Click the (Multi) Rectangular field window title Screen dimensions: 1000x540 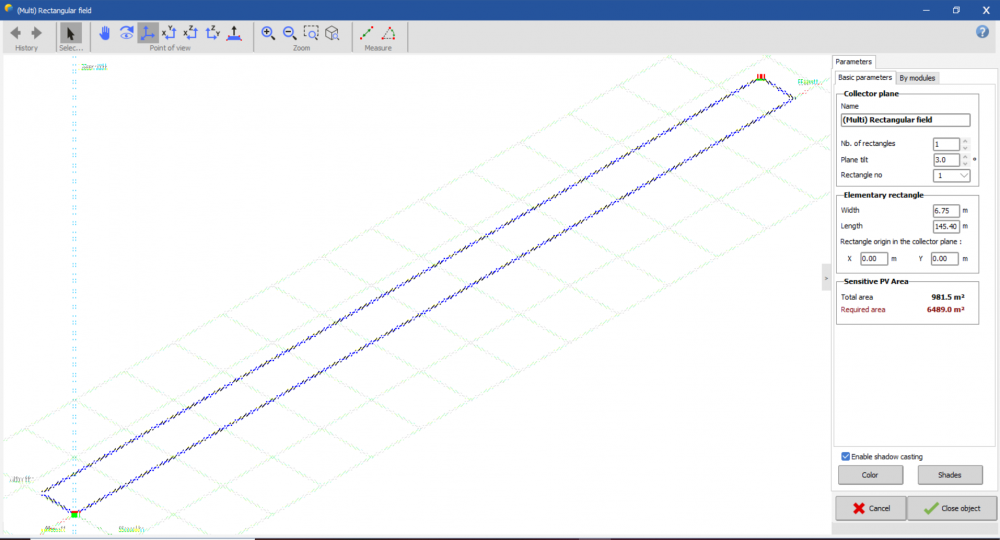tap(54, 10)
